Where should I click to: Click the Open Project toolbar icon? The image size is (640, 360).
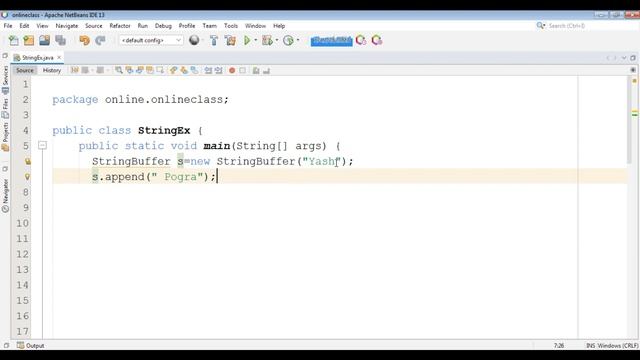[44, 40]
